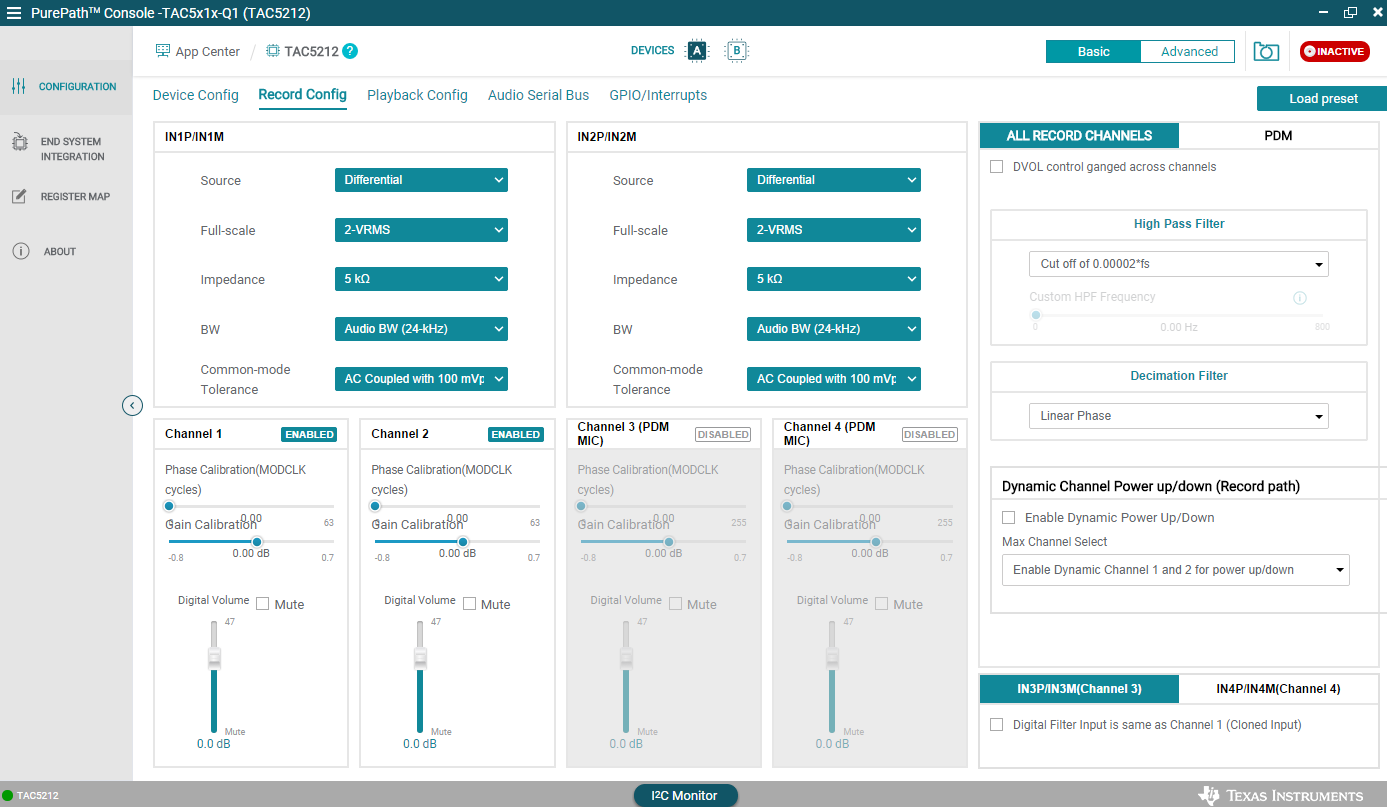Click the Load preset button
This screenshot has height=807, width=1387.
[x=1322, y=99]
